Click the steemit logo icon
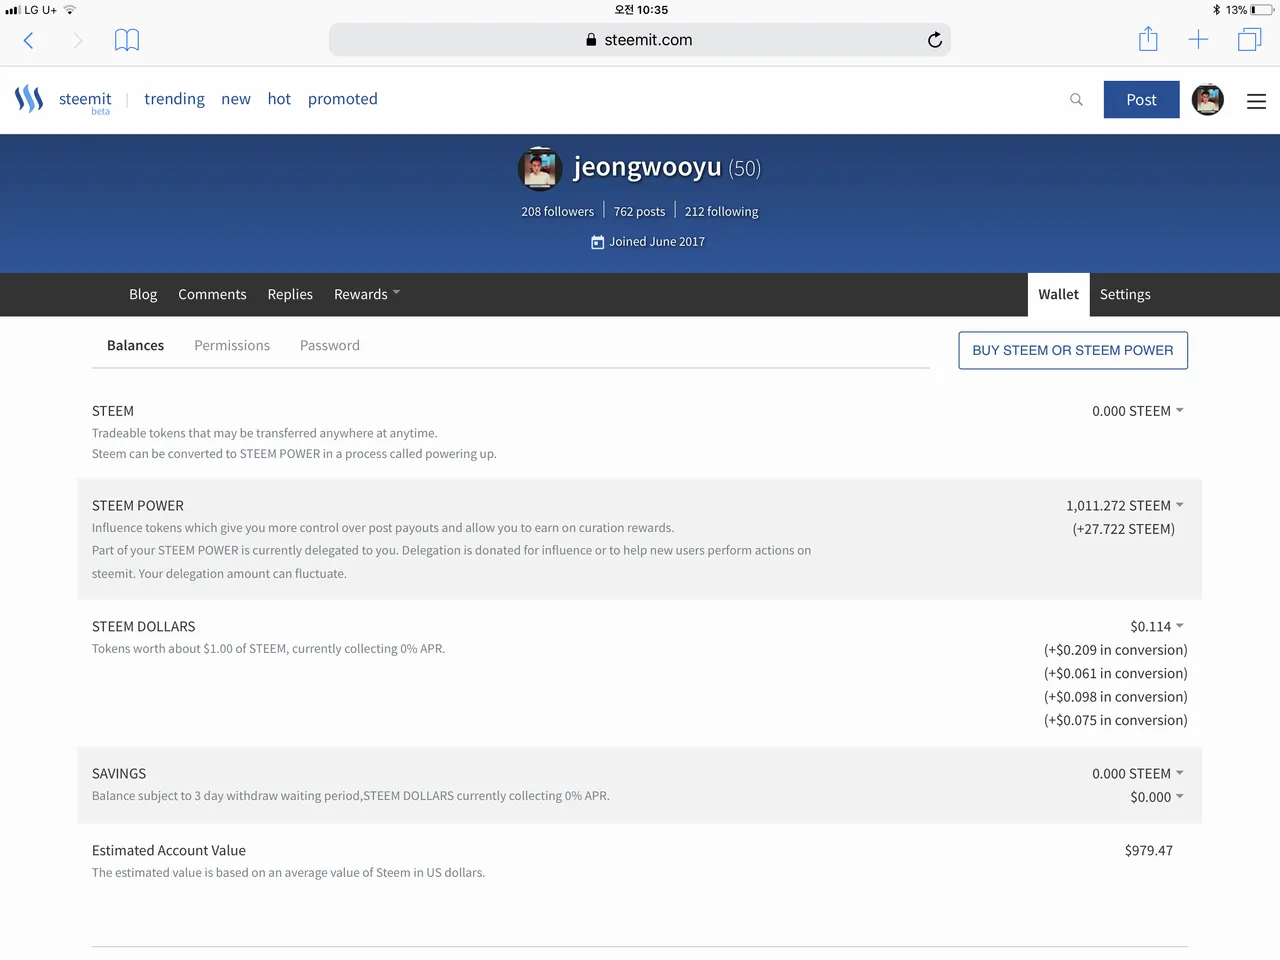 click(x=29, y=99)
